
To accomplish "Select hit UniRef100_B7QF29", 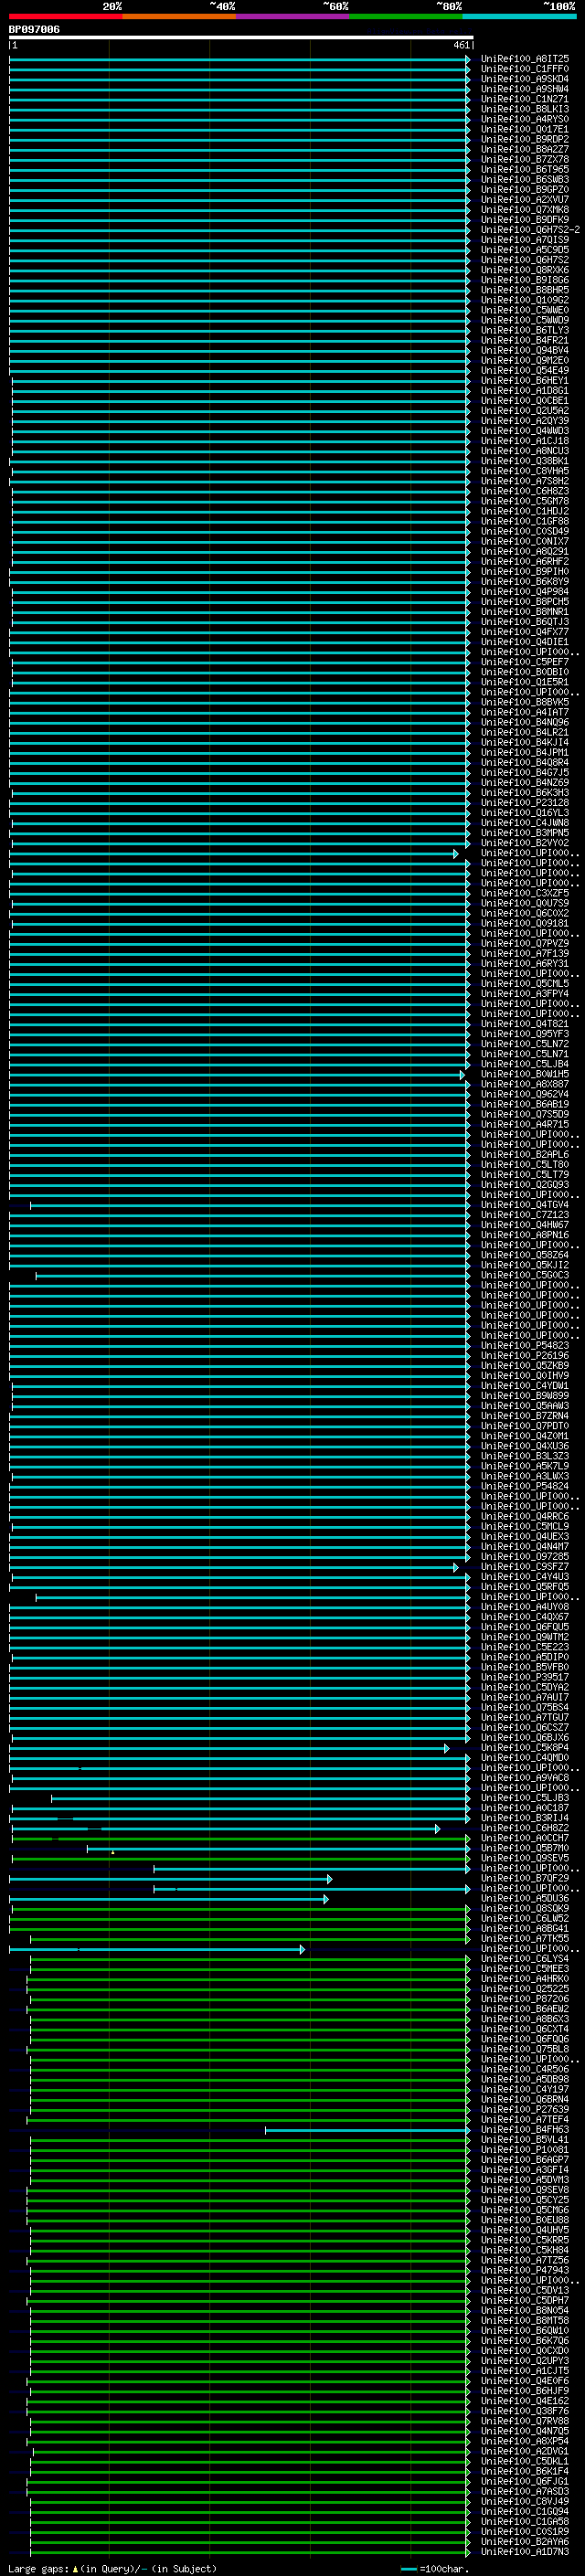I will 525,1879.
